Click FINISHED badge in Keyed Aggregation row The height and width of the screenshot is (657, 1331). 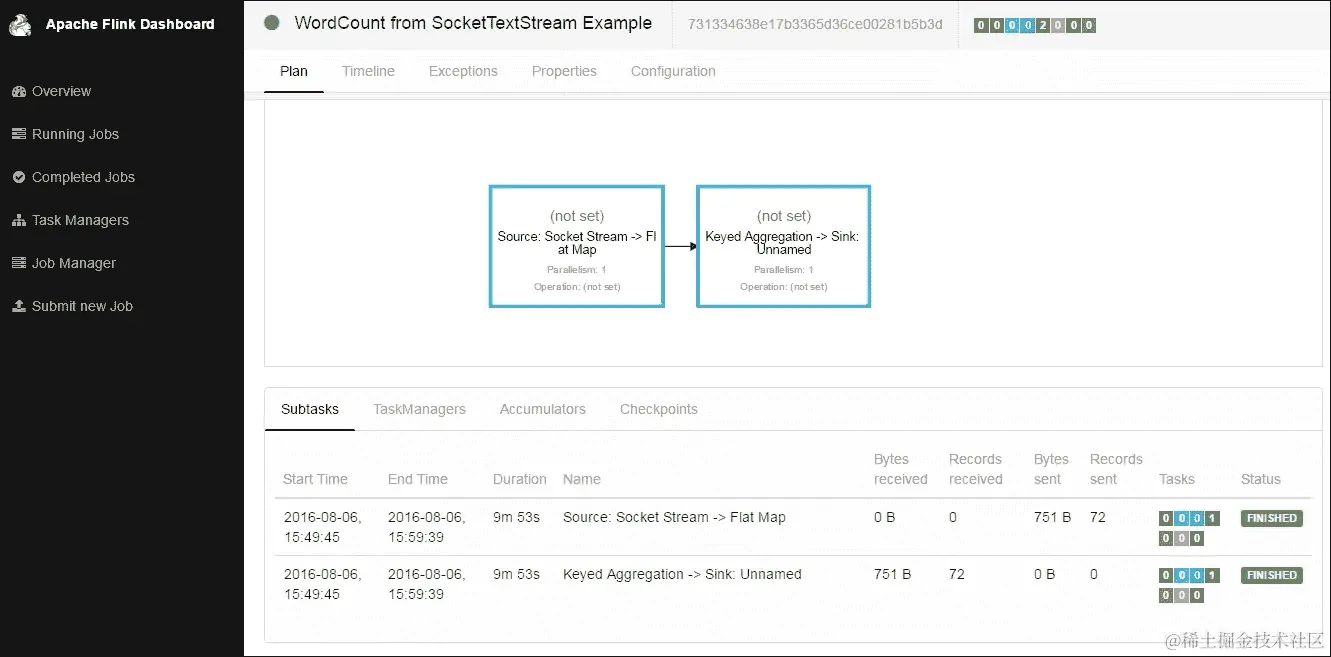point(1272,575)
